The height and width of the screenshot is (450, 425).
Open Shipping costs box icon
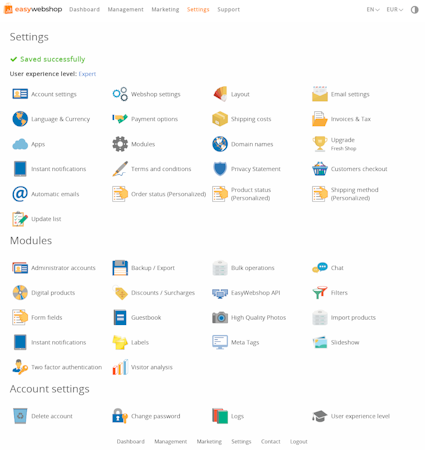tap(220, 119)
